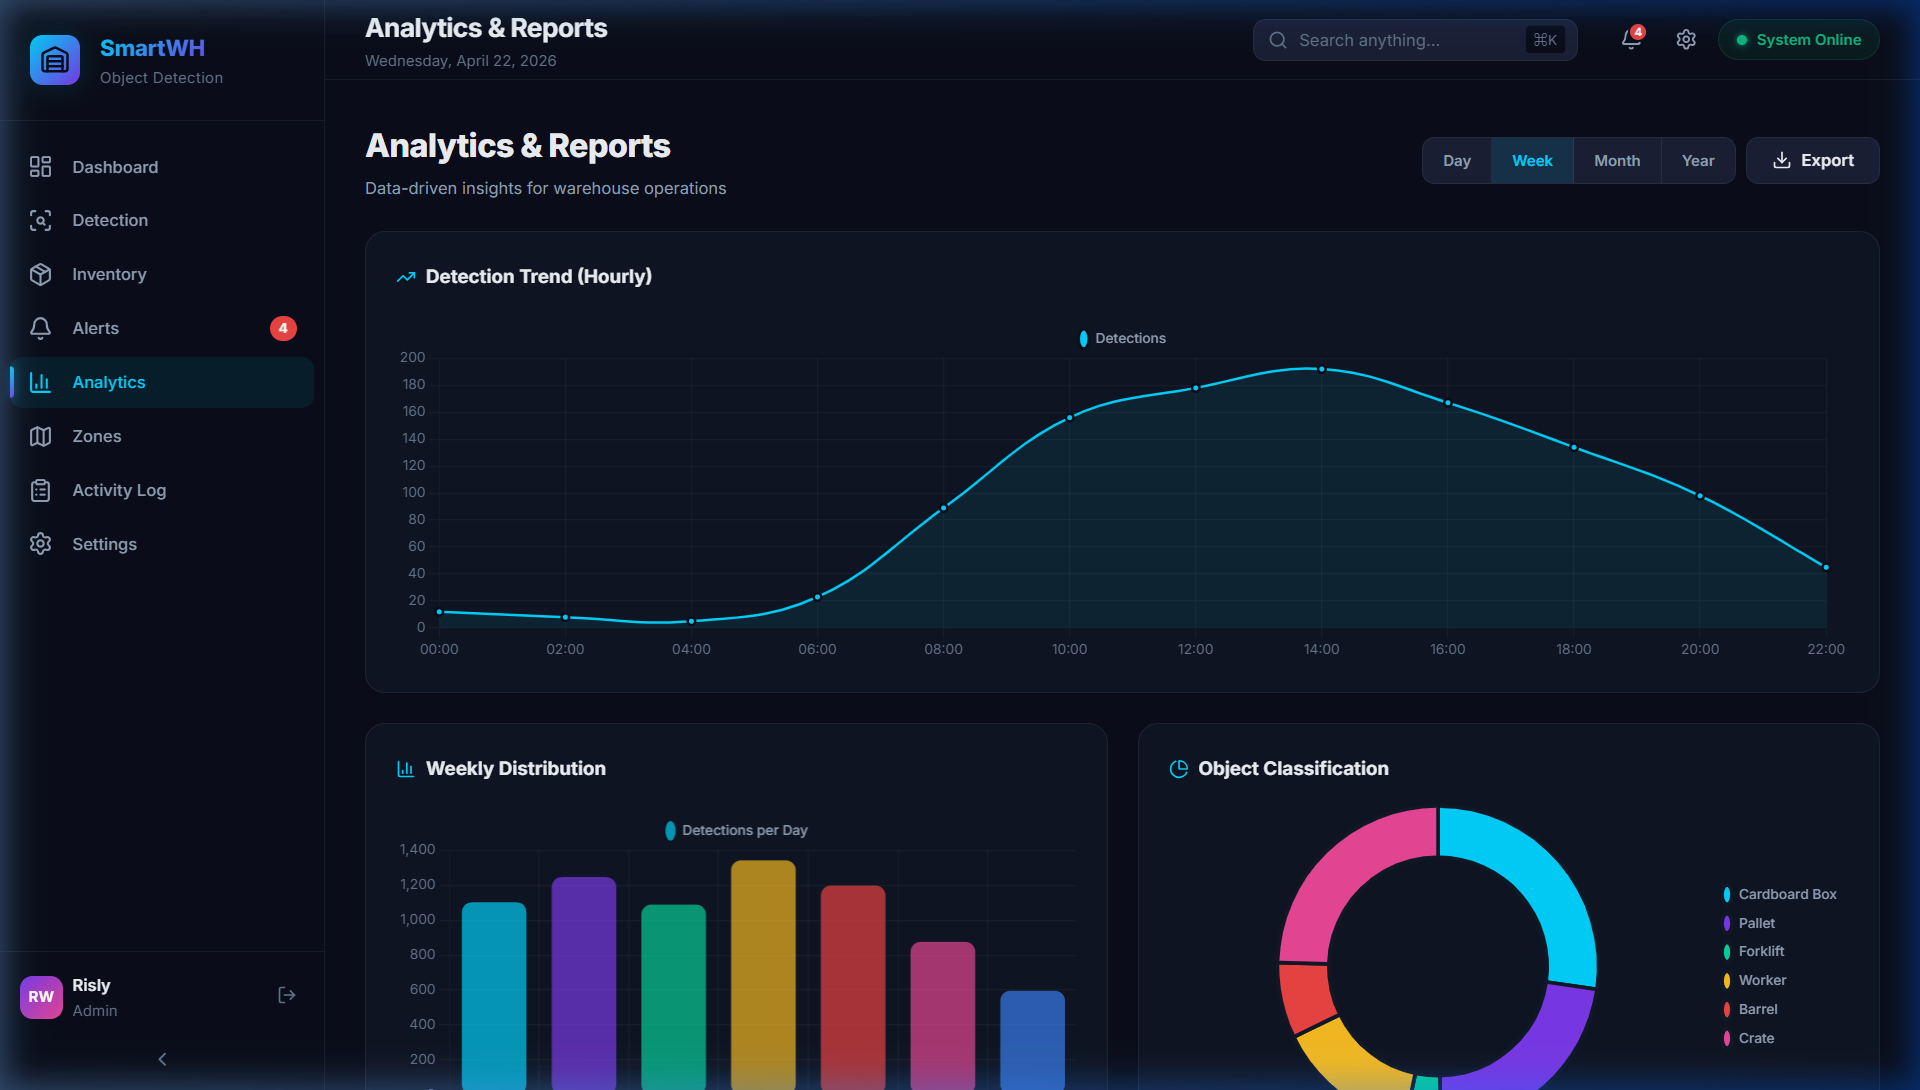Click the SmartWH logo icon
The height and width of the screenshot is (1090, 1920).
pyautogui.click(x=55, y=61)
